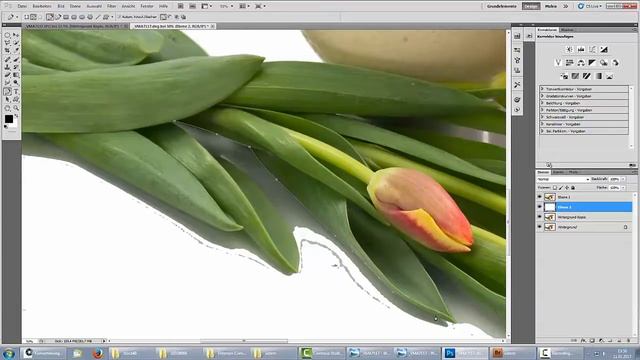Toggle the auto add/delete checkbox
The height and width of the screenshot is (360, 640).
click(x=119, y=17)
